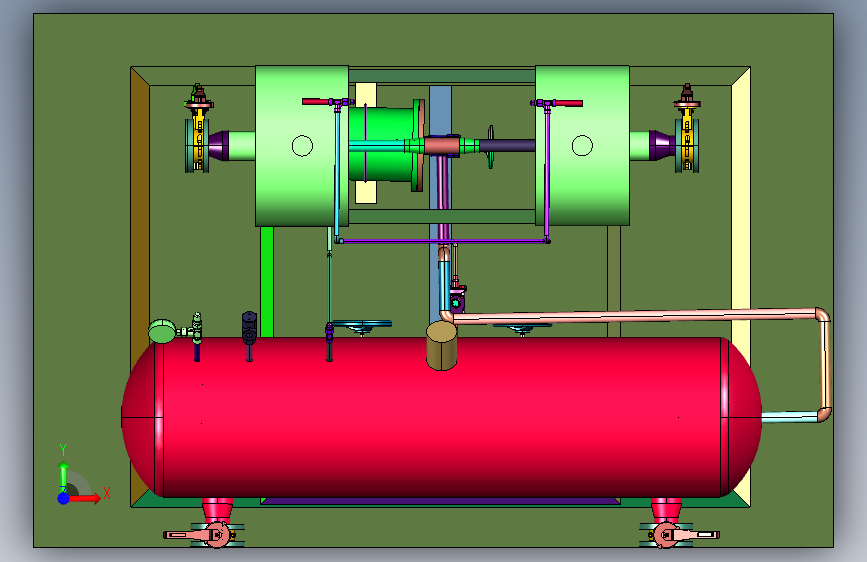Pick the dark purple shaft between housings

[x=507, y=145]
